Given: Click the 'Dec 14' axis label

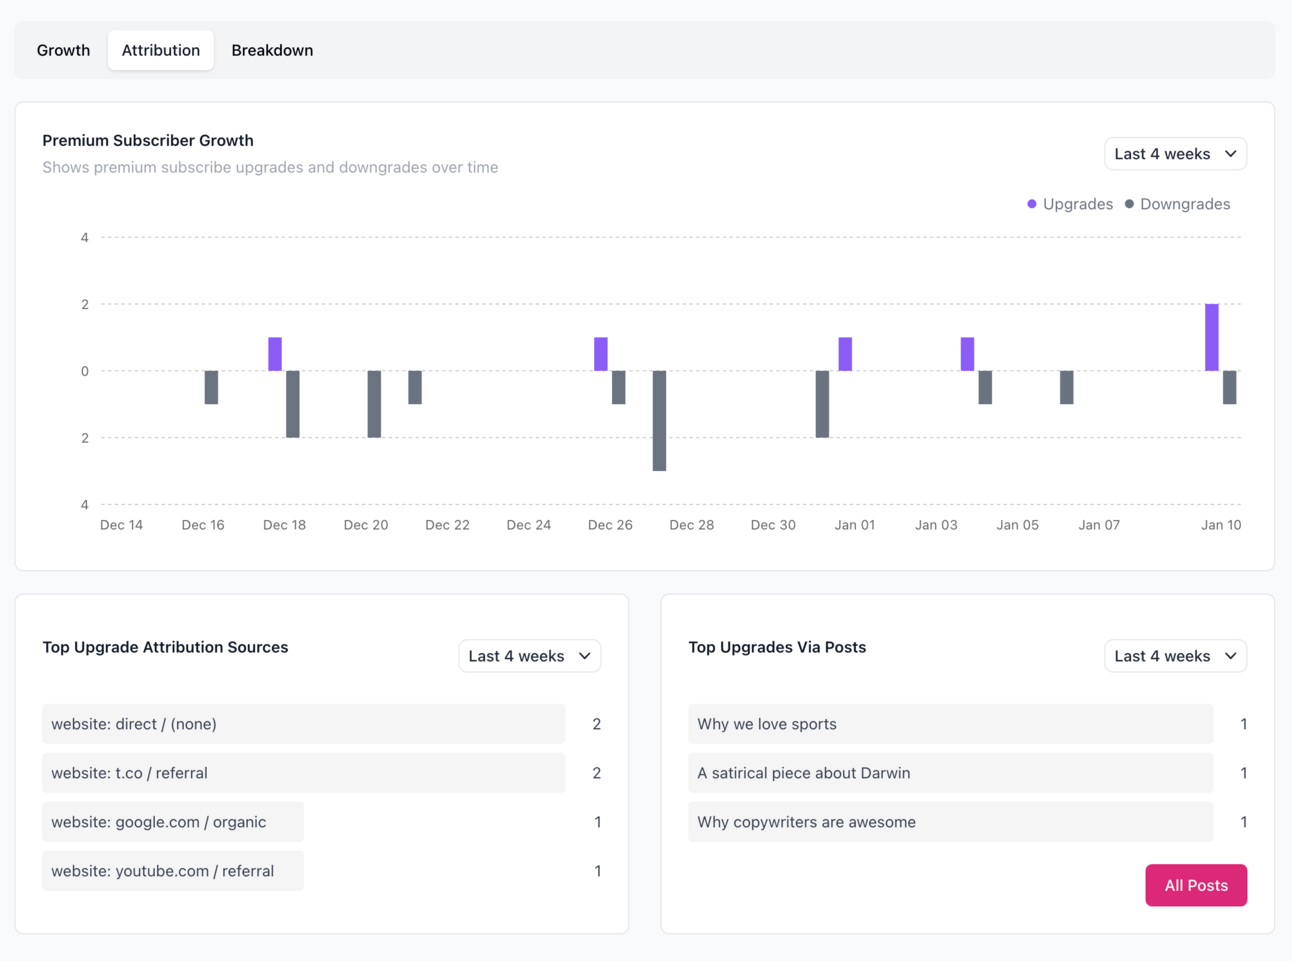Looking at the screenshot, I should 121,525.
